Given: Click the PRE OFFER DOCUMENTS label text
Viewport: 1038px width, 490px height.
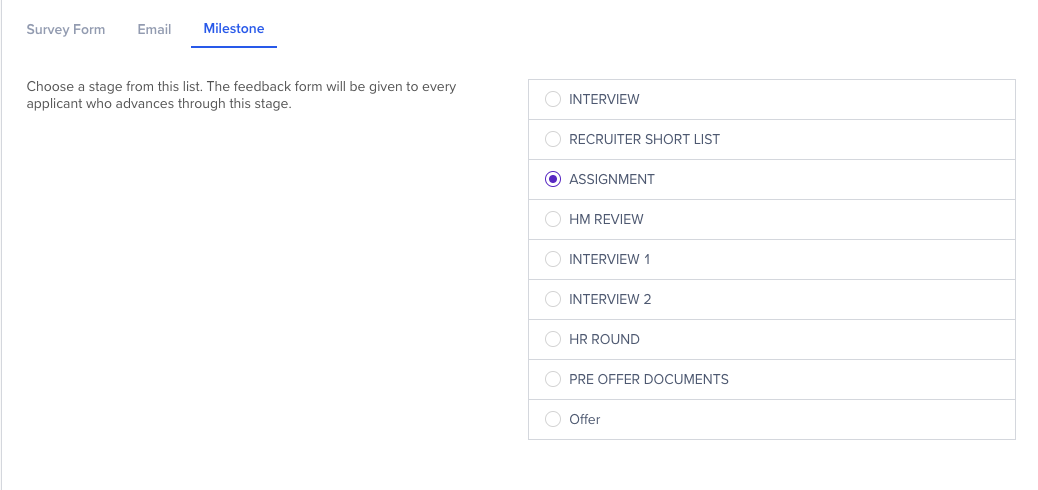Looking at the screenshot, I should [x=649, y=379].
